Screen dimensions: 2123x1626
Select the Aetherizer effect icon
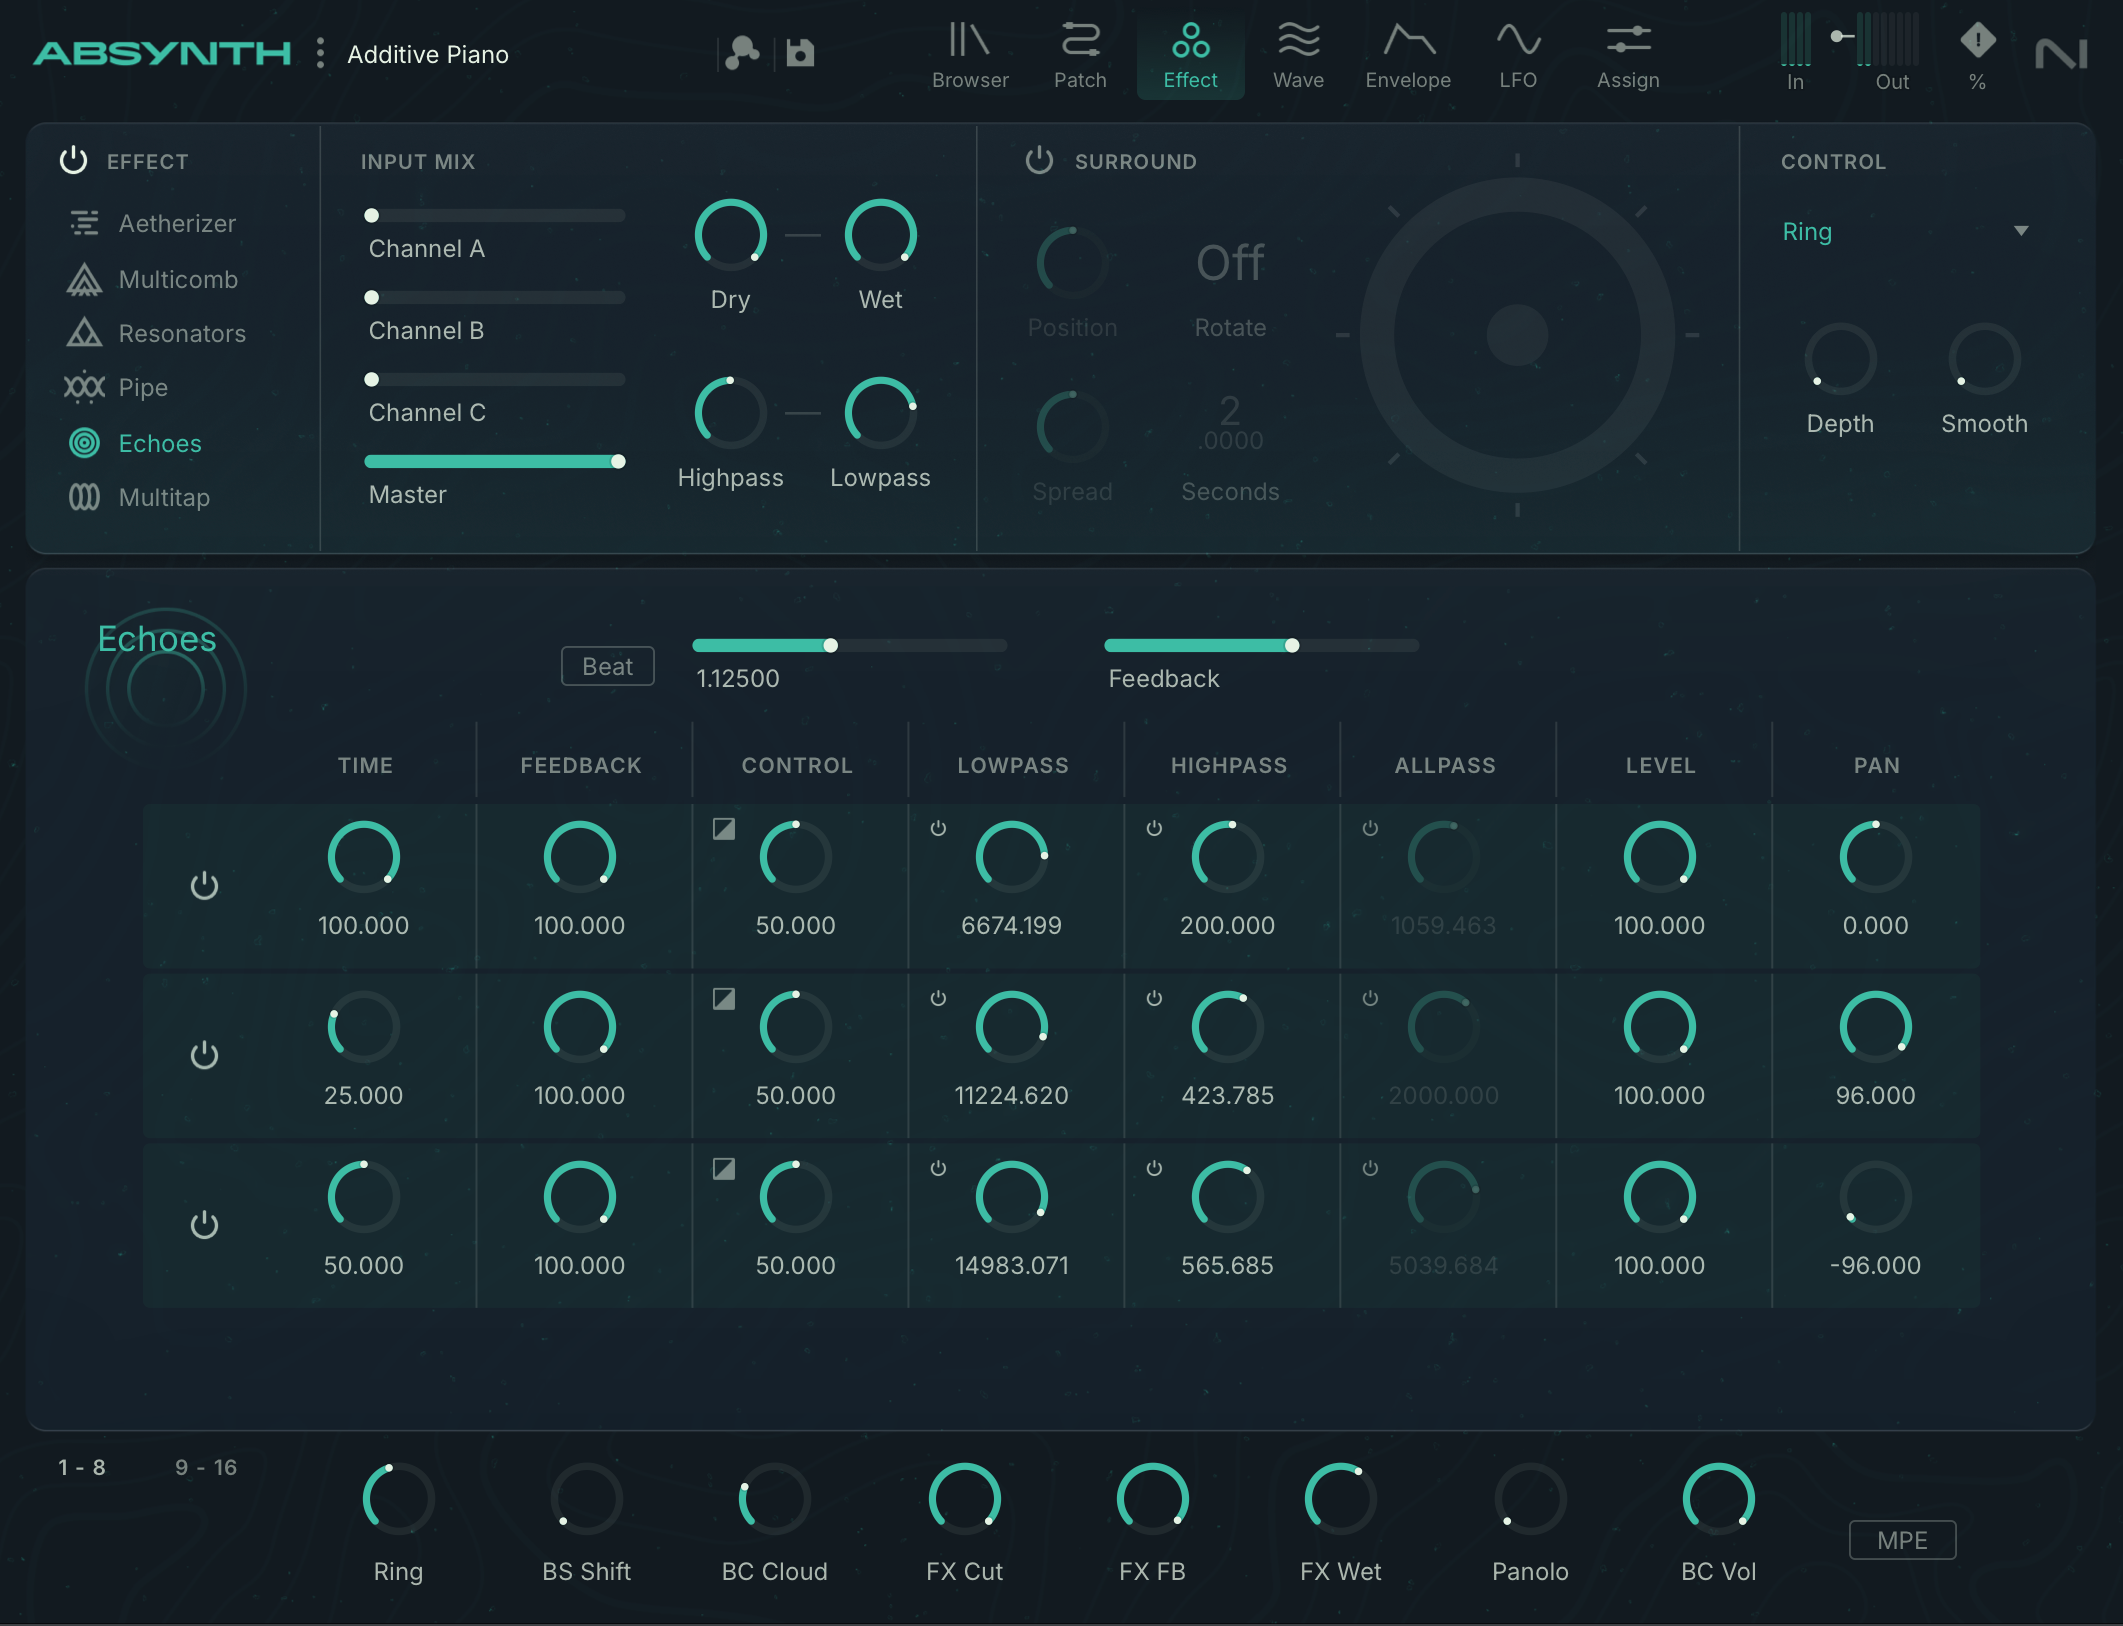coord(84,223)
